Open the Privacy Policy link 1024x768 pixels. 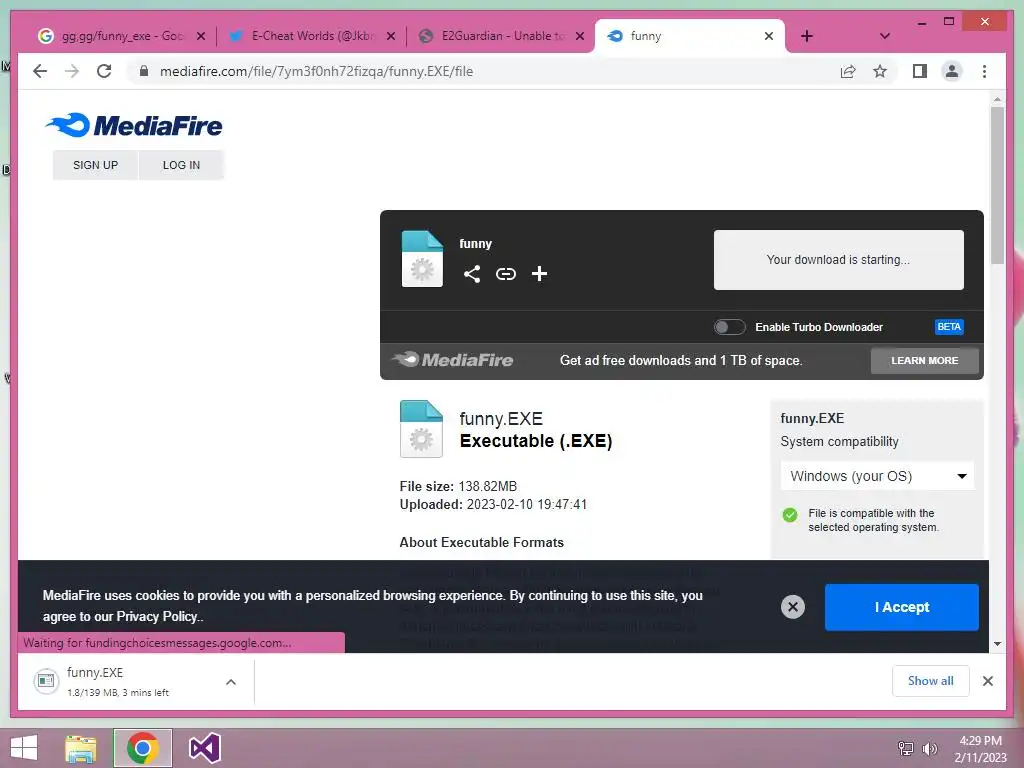[x=157, y=616]
